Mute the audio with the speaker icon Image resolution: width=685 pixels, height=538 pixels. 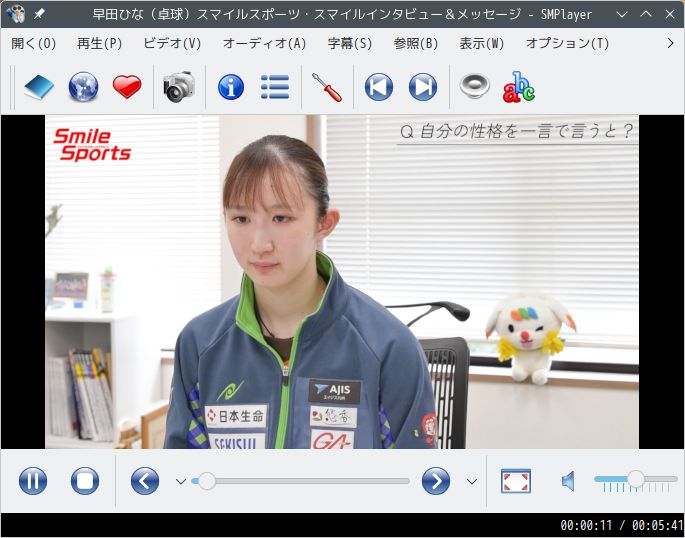click(568, 481)
